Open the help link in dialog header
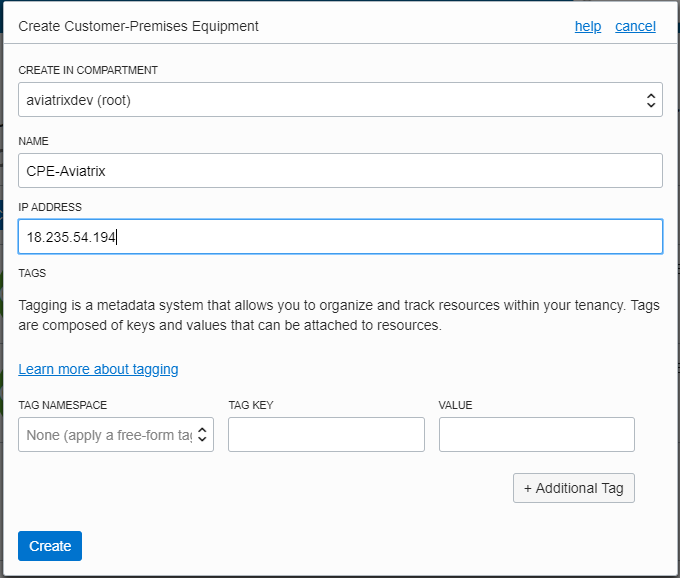Screen dimensions: 680x578 pyautogui.click(x=587, y=26)
